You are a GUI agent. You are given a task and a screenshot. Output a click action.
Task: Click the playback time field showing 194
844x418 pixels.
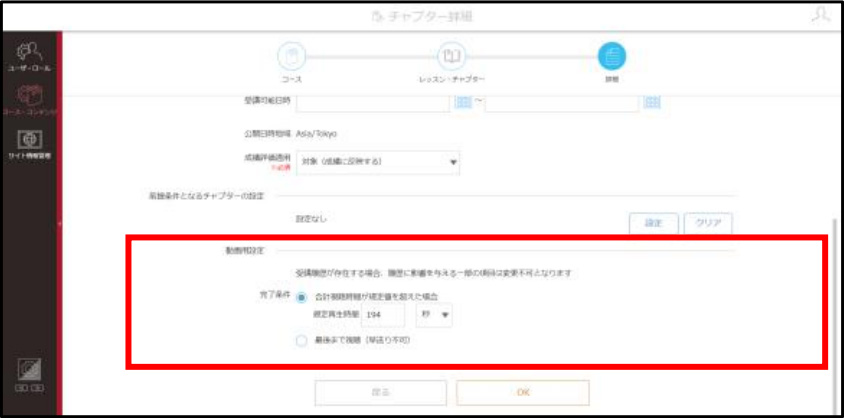coord(383,315)
